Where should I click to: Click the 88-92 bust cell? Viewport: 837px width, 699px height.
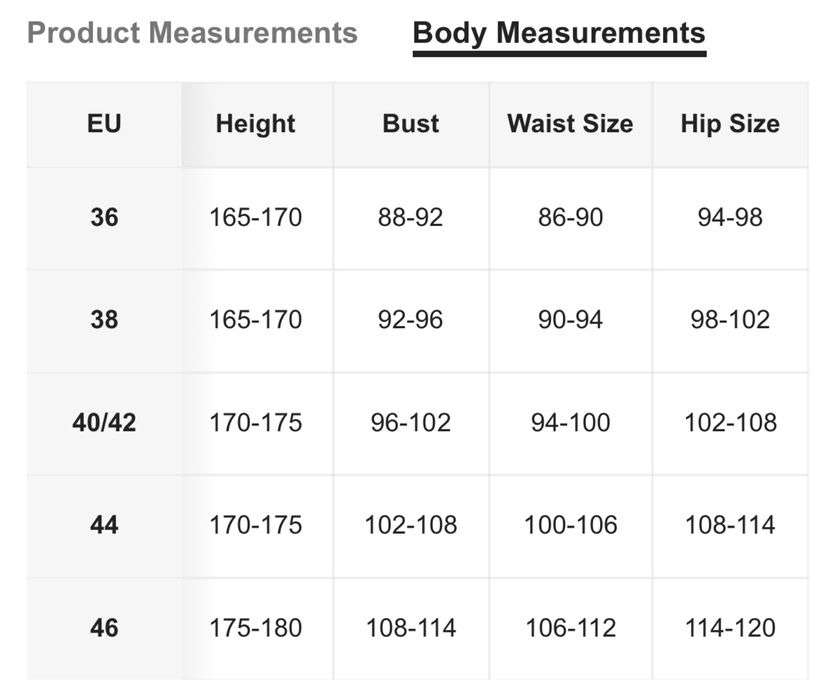[411, 217]
